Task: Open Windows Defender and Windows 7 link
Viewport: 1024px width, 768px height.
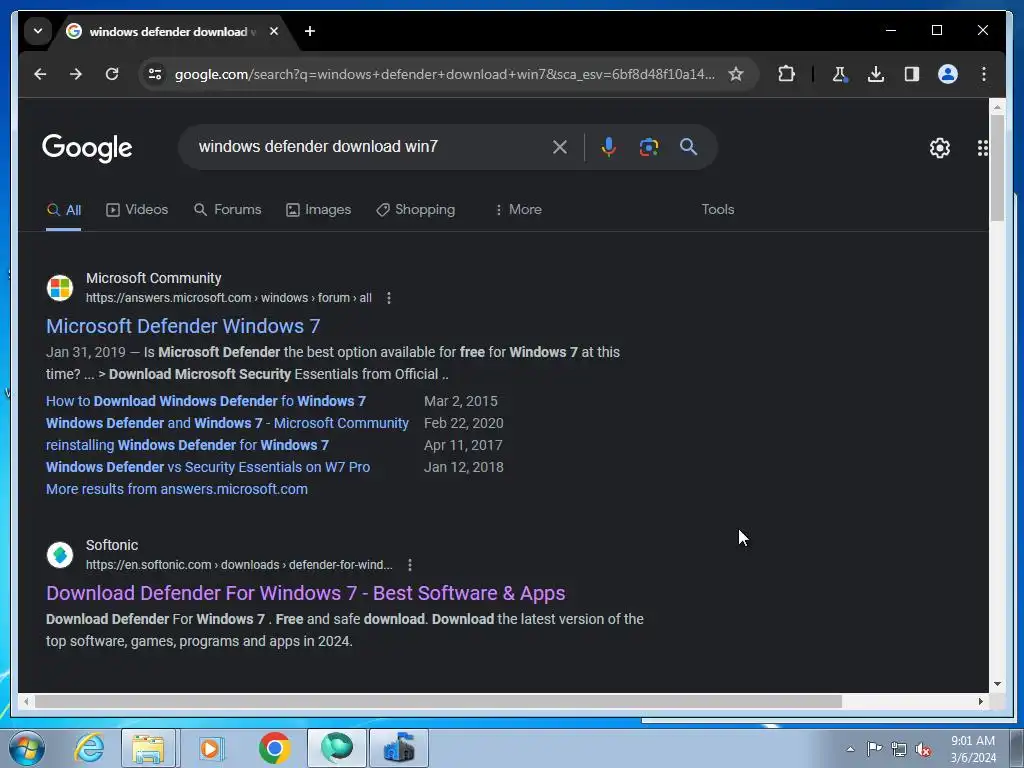Action: [x=227, y=423]
